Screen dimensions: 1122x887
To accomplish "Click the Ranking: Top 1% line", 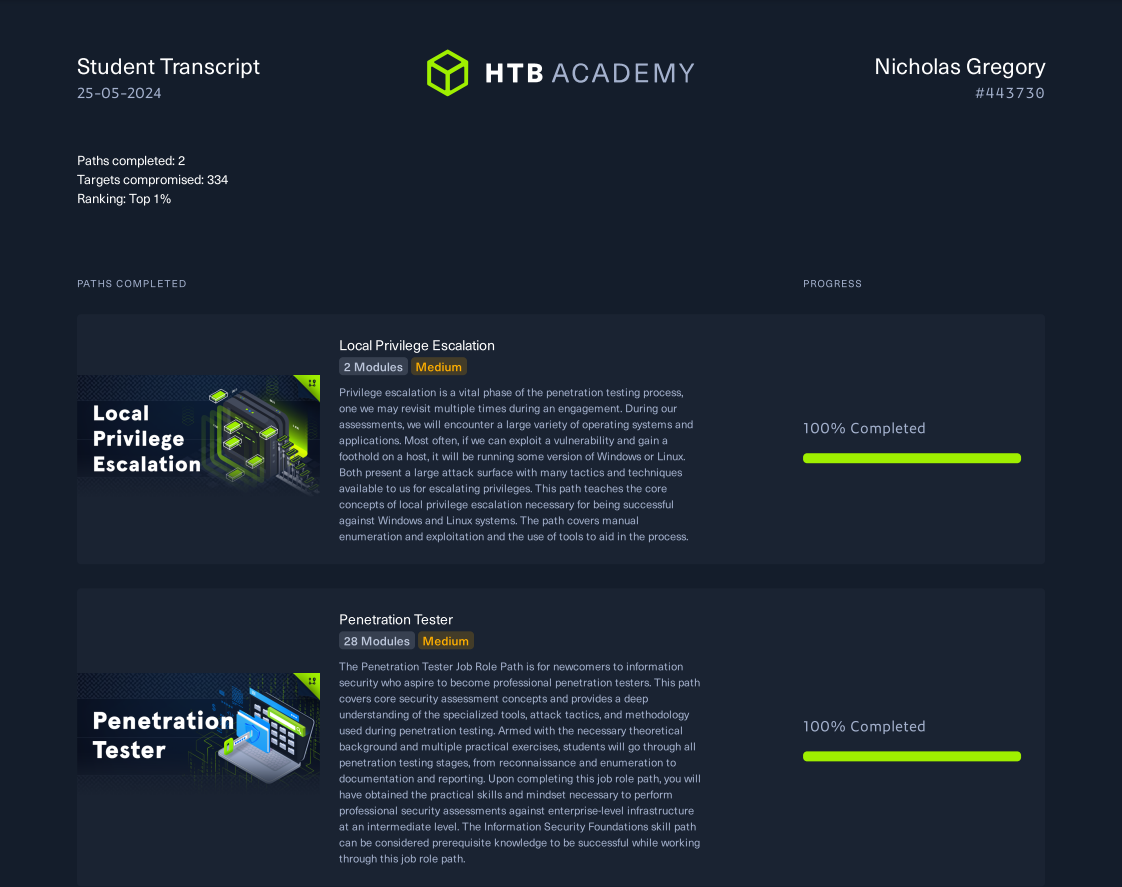I will [124, 199].
